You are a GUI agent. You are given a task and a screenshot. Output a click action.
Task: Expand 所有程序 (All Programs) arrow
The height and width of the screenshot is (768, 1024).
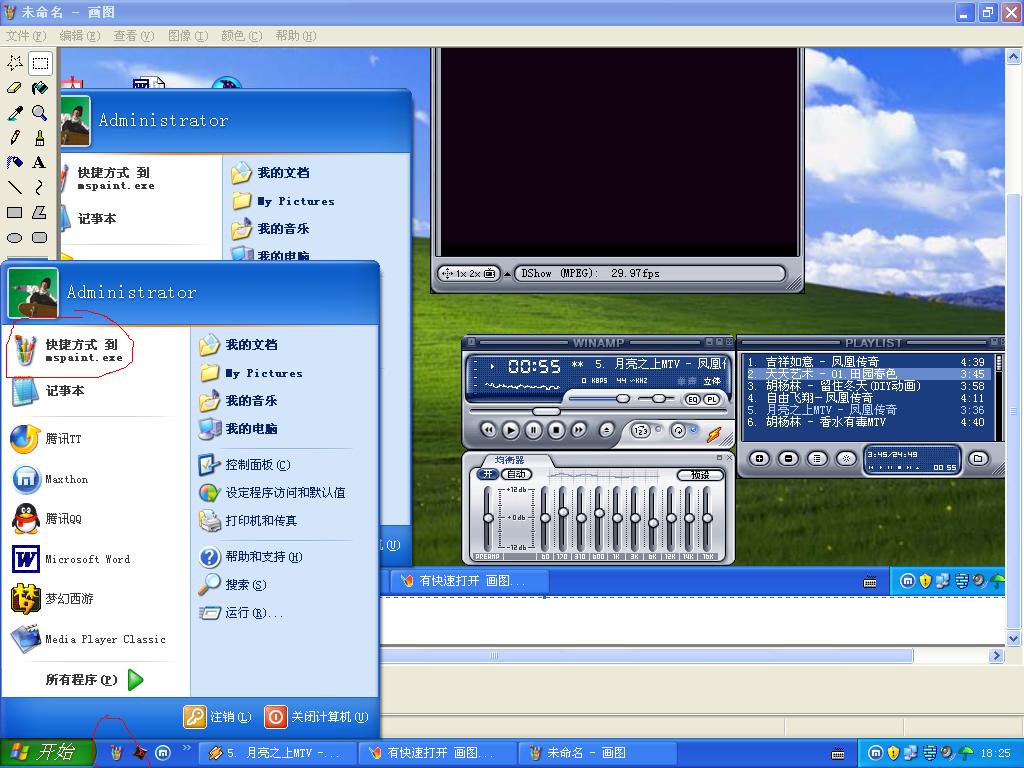click(135, 680)
